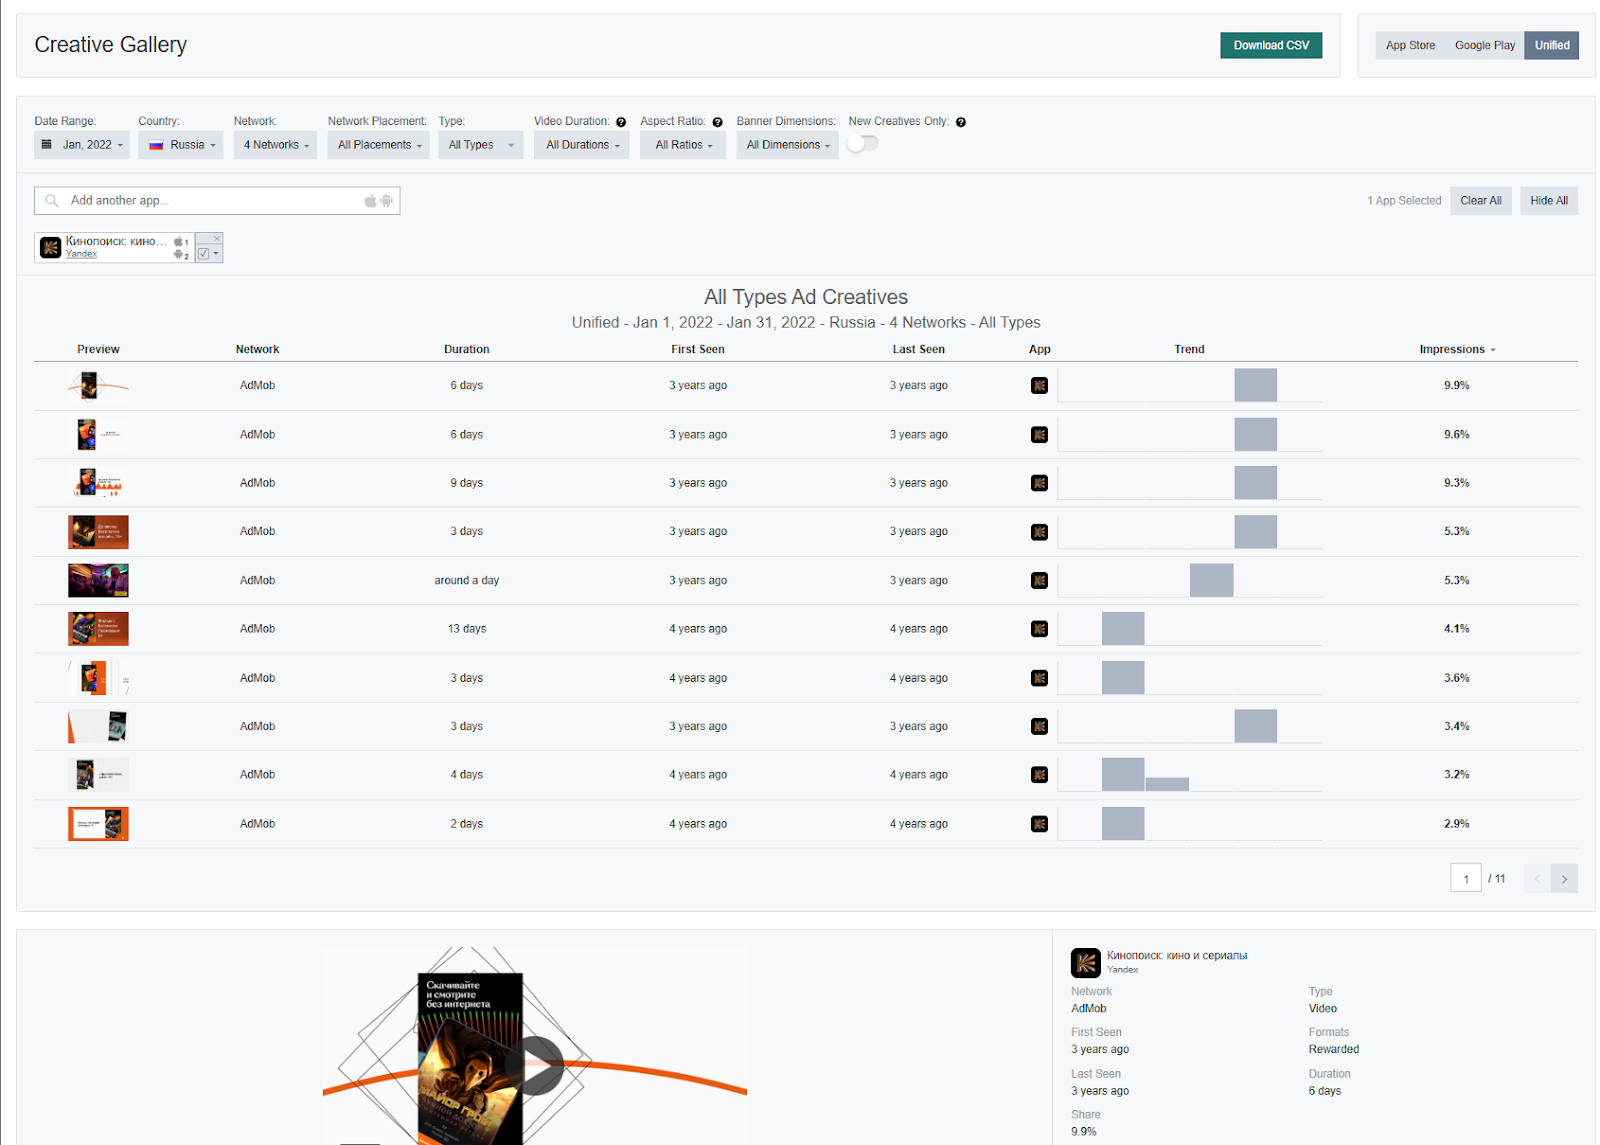
Task: Open the Aspect Ratio help icon
Action: pos(717,122)
